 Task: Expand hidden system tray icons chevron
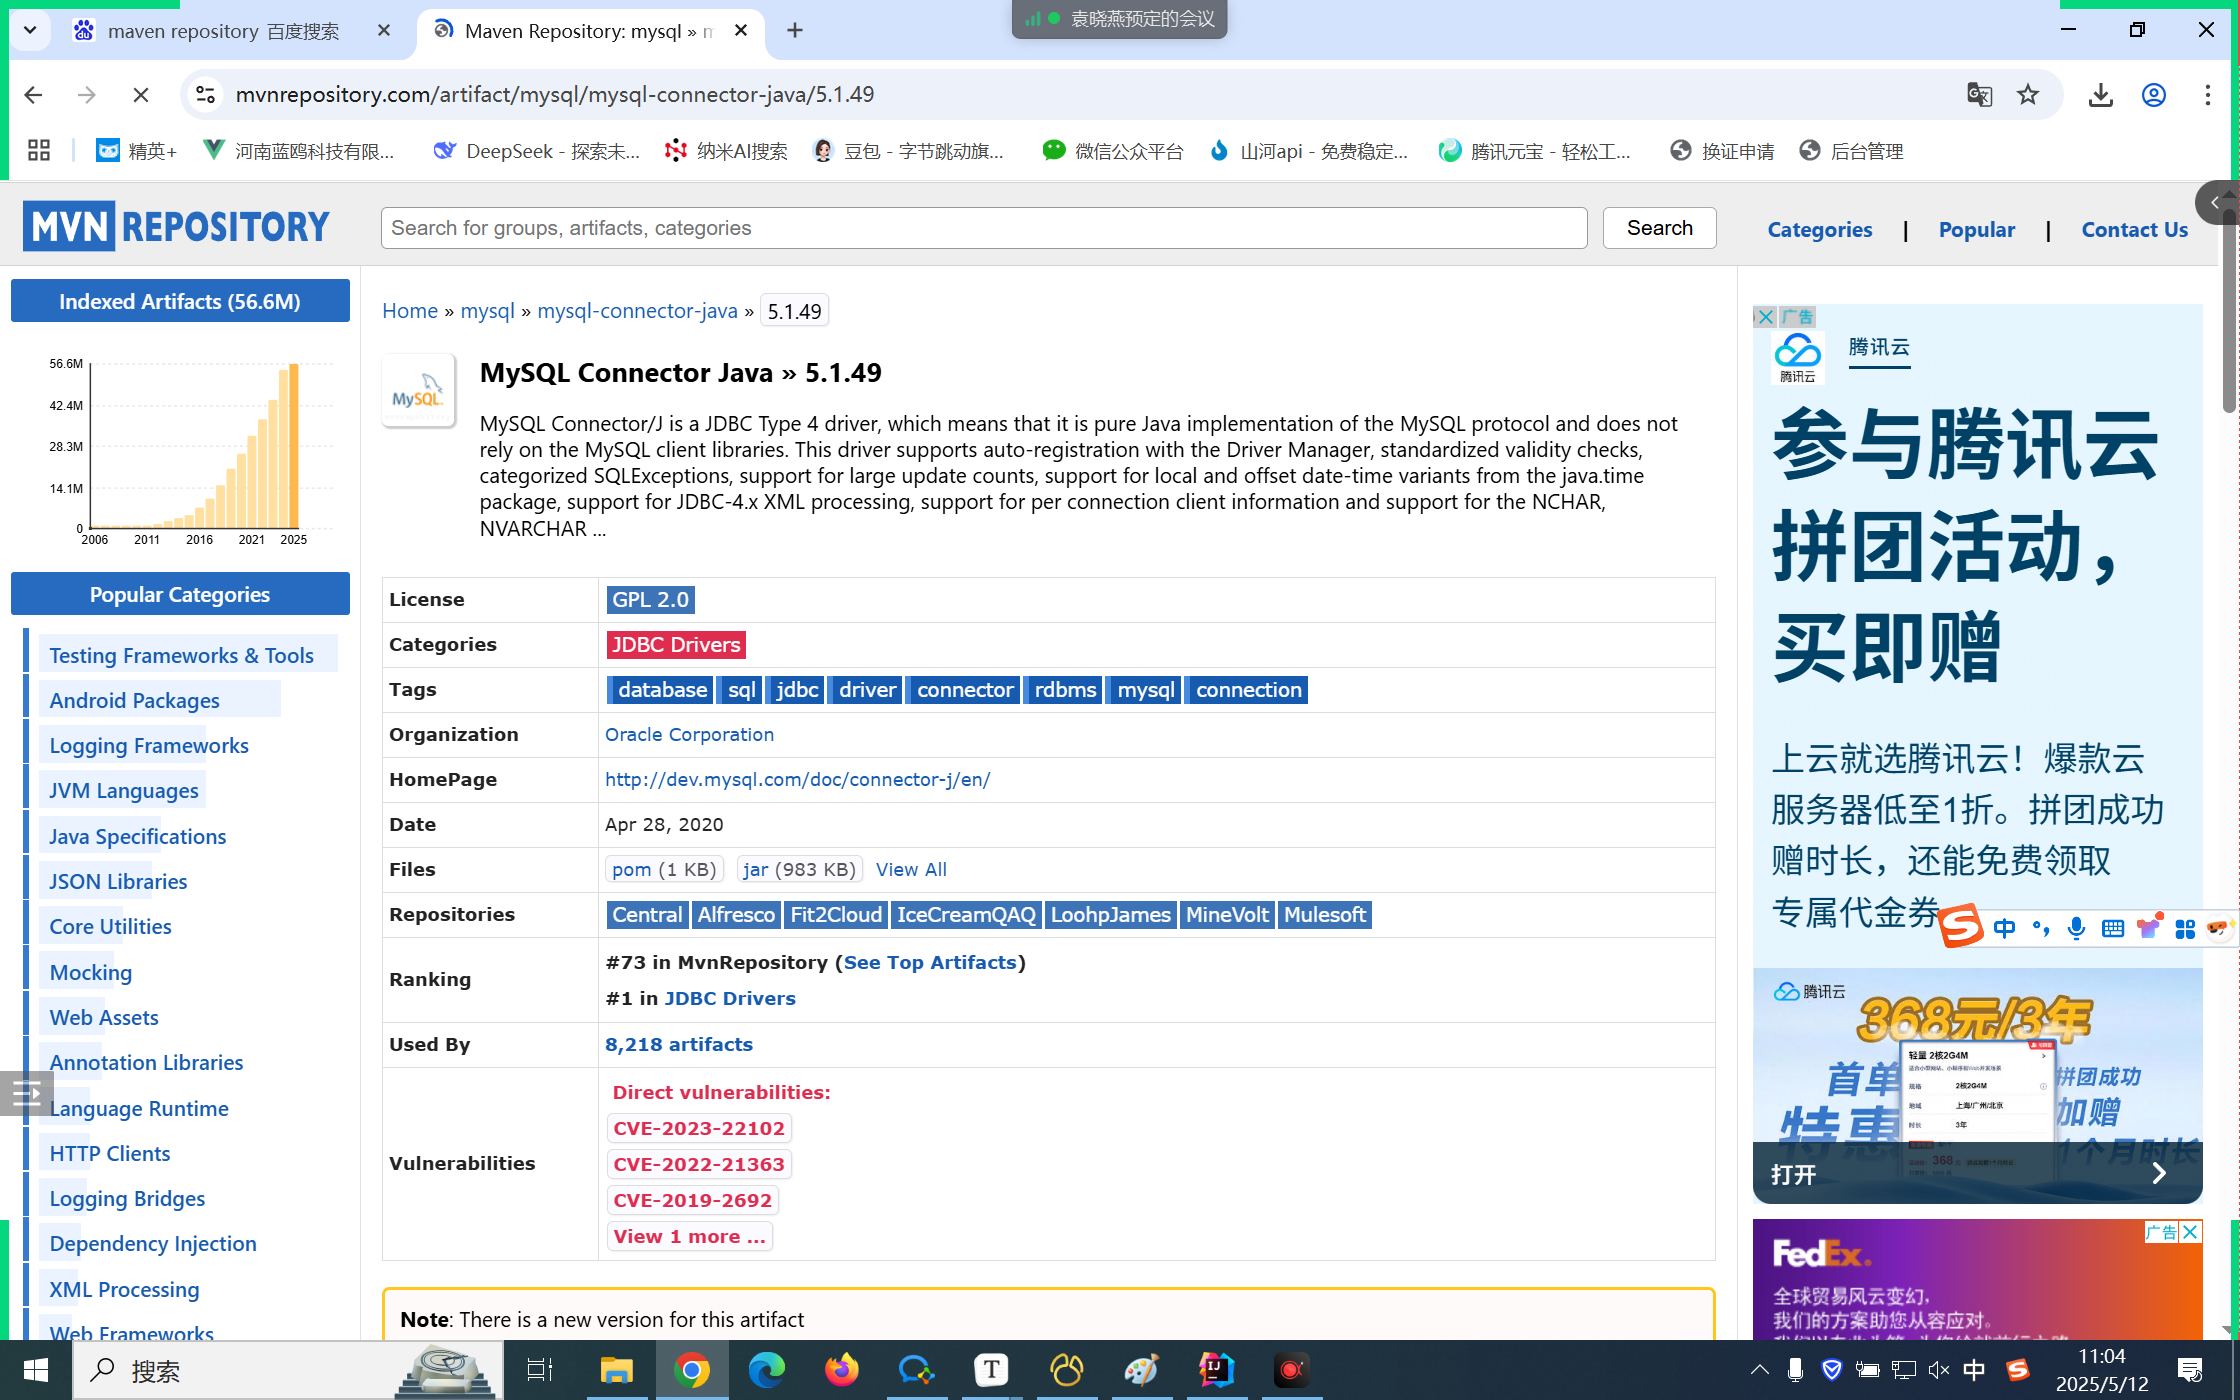click(x=1759, y=1370)
